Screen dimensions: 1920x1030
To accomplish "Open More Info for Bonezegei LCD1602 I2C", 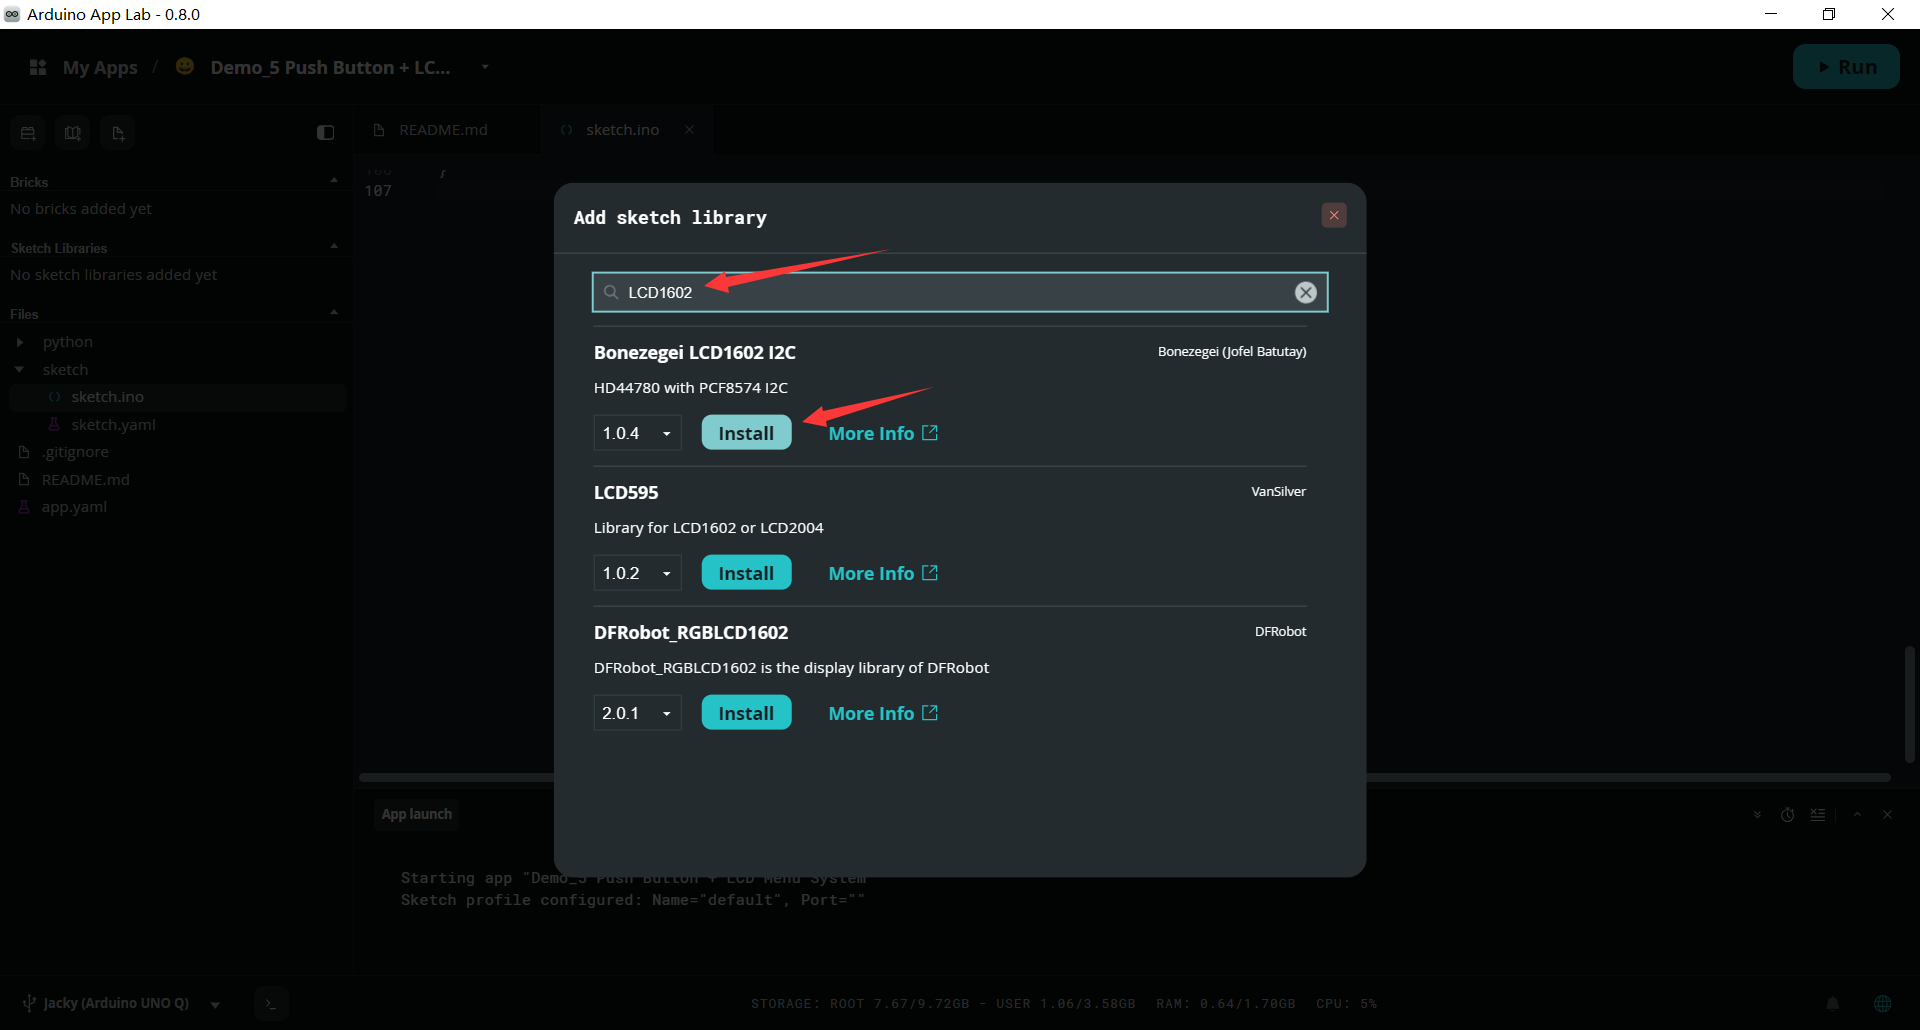I will pos(883,433).
